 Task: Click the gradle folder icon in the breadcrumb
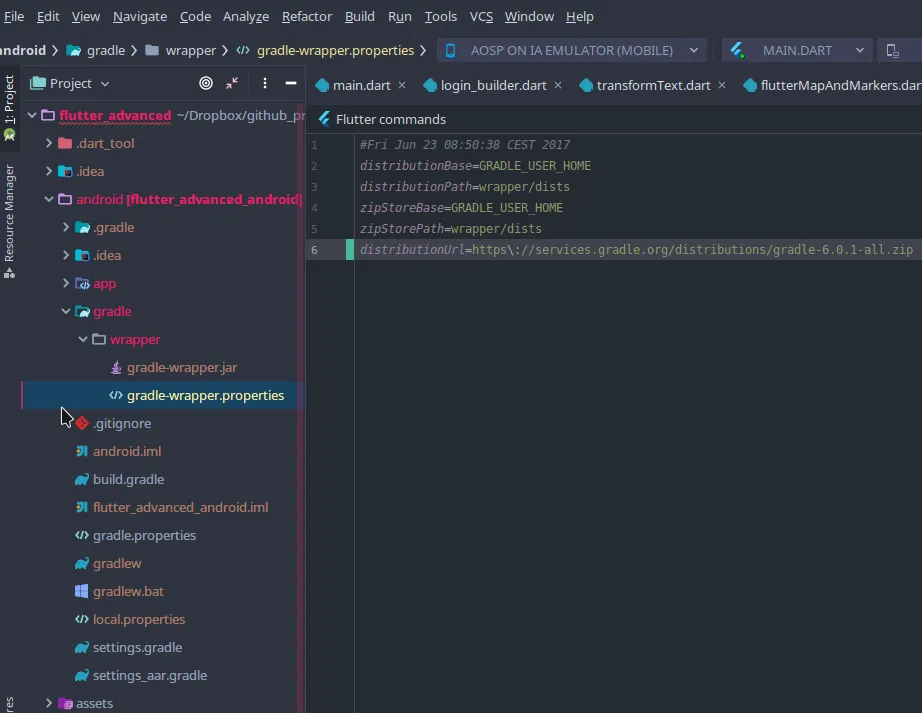(x=74, y=51)
